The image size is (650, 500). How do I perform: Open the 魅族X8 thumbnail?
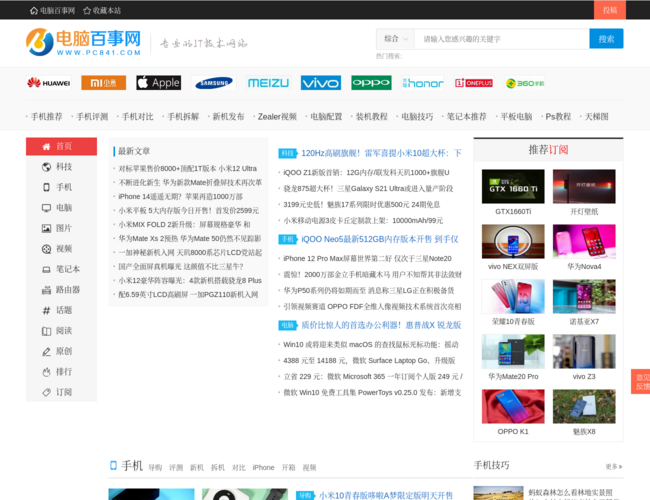point(584,406)
